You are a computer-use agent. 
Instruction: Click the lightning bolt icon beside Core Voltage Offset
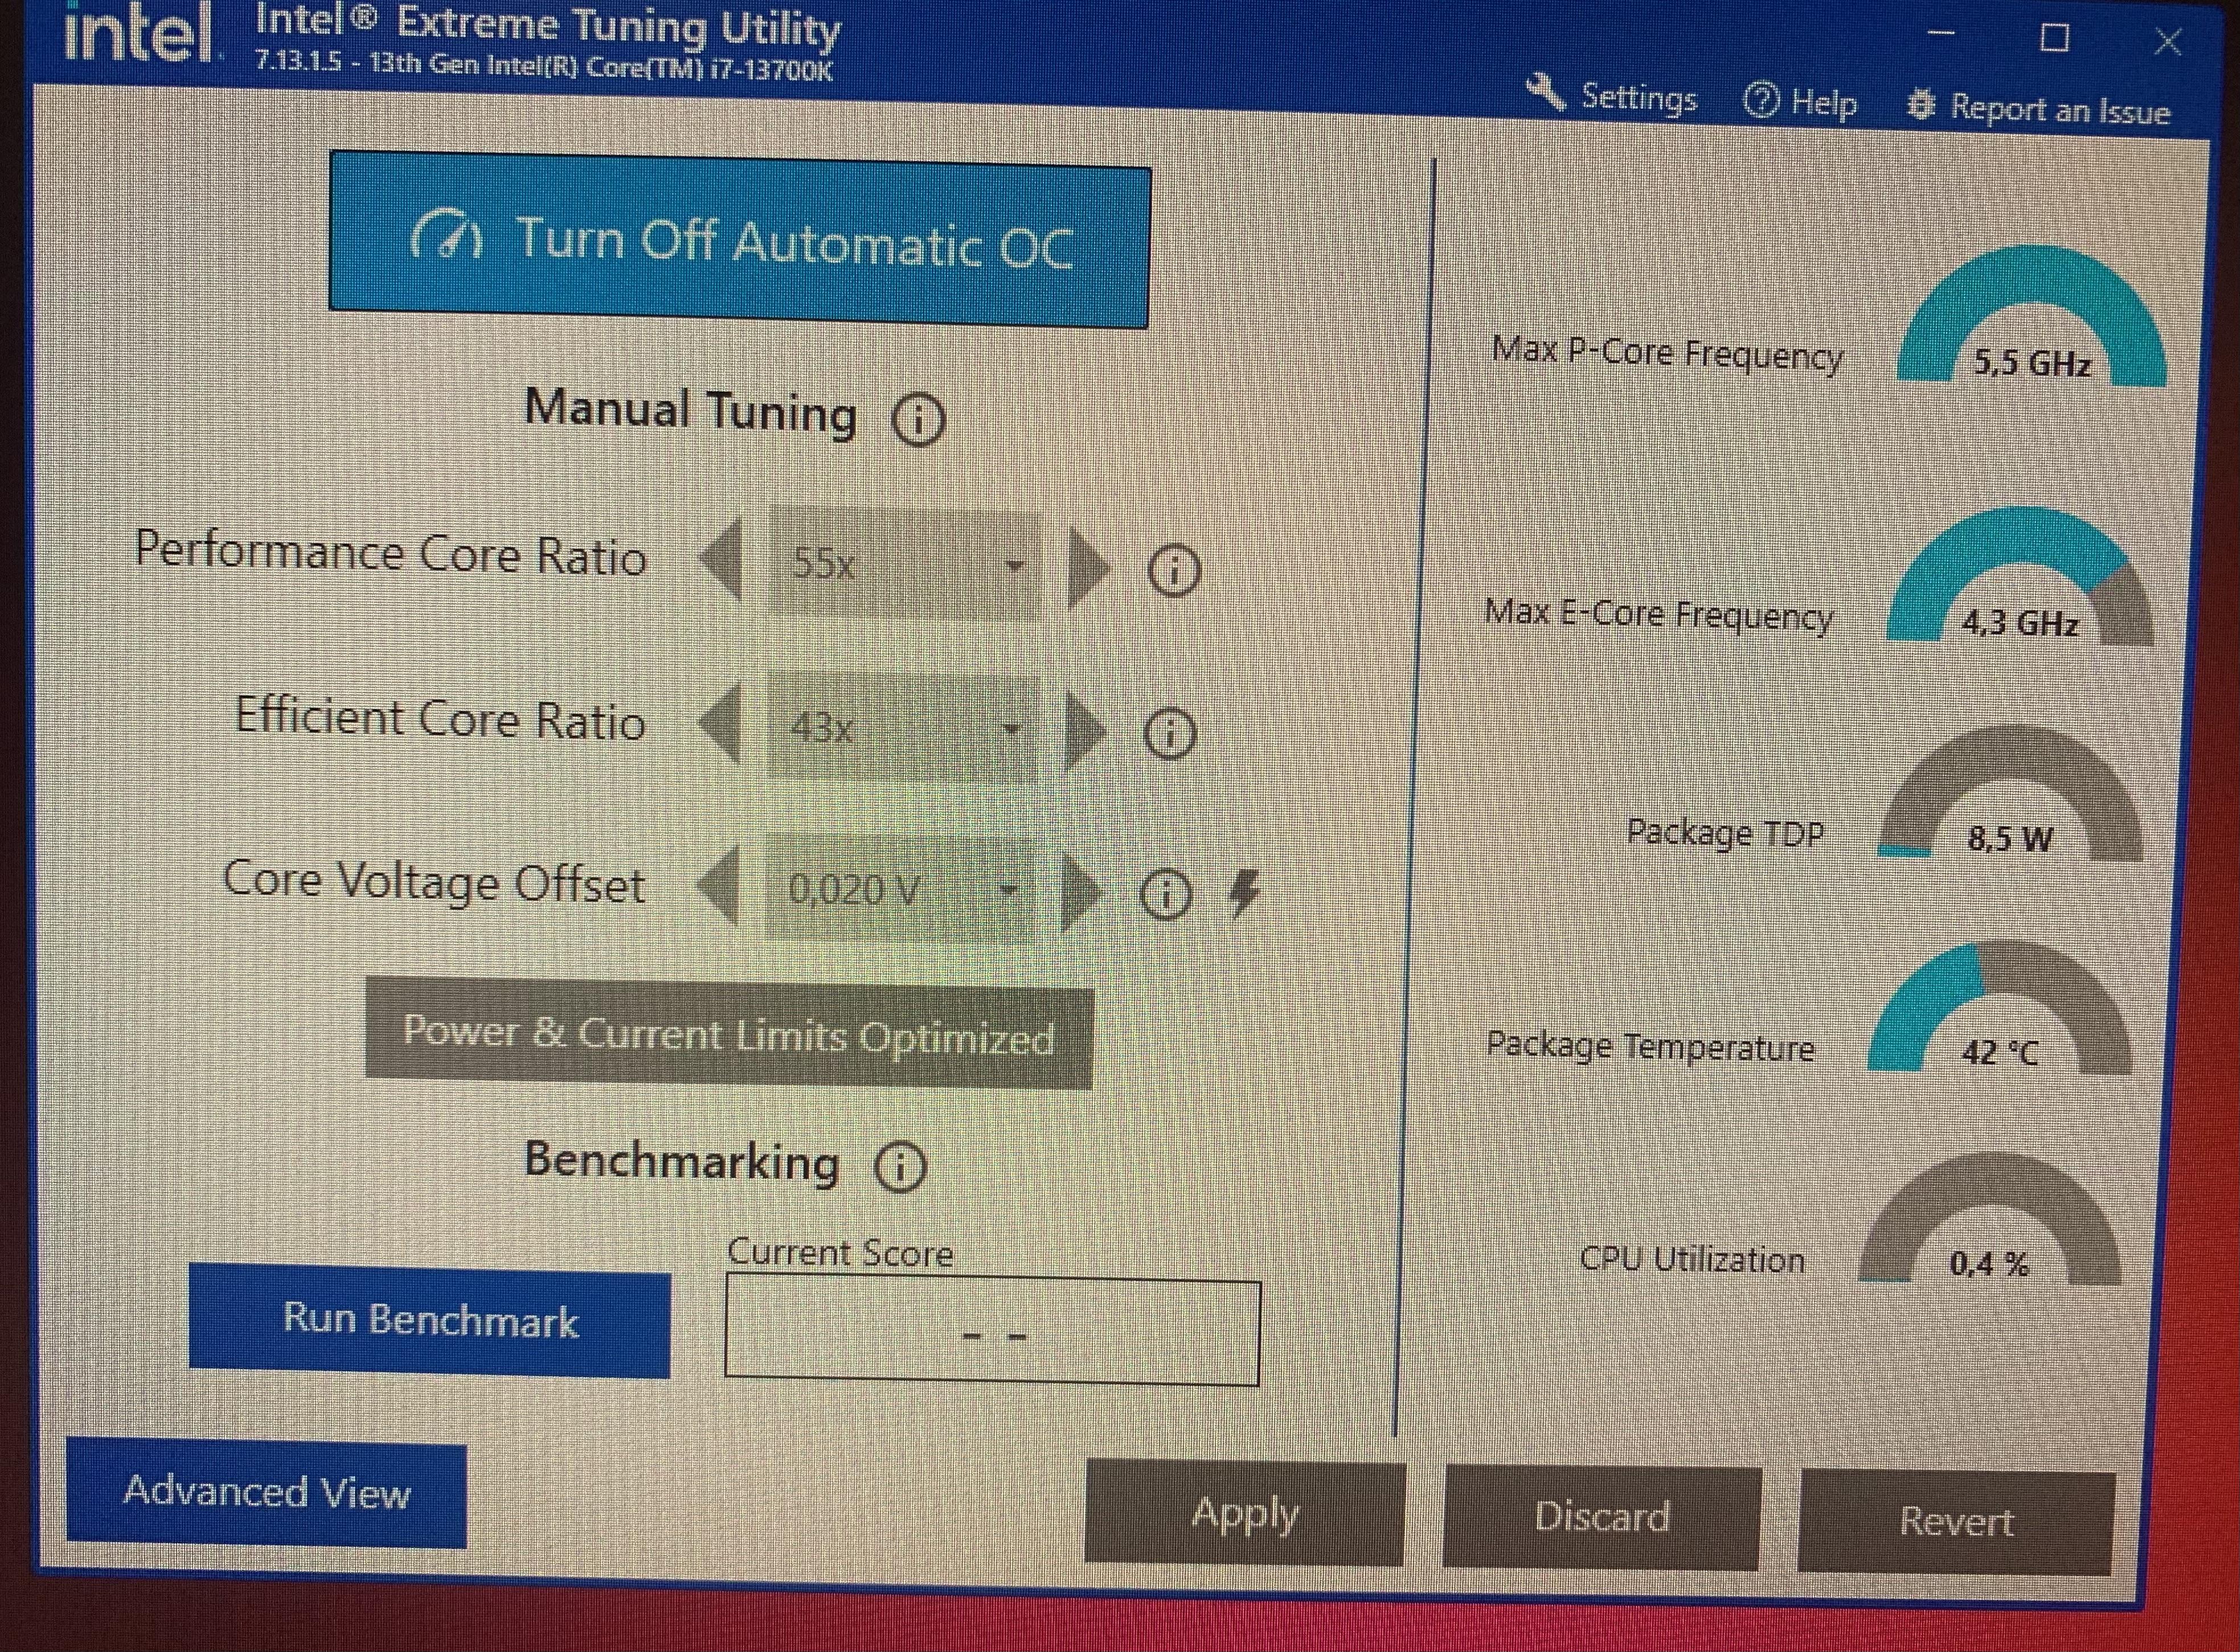pos(1243,894)
